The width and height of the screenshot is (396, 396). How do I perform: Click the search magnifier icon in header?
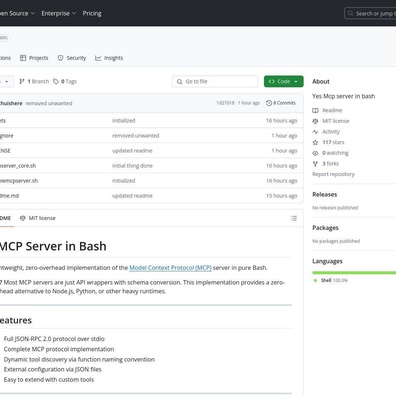(x=350, y=14)
